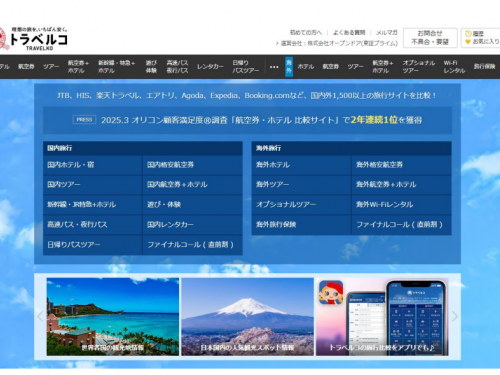Open the history clock icon
The height and width of the screenshot is (375, 500).
coord(468,34)
